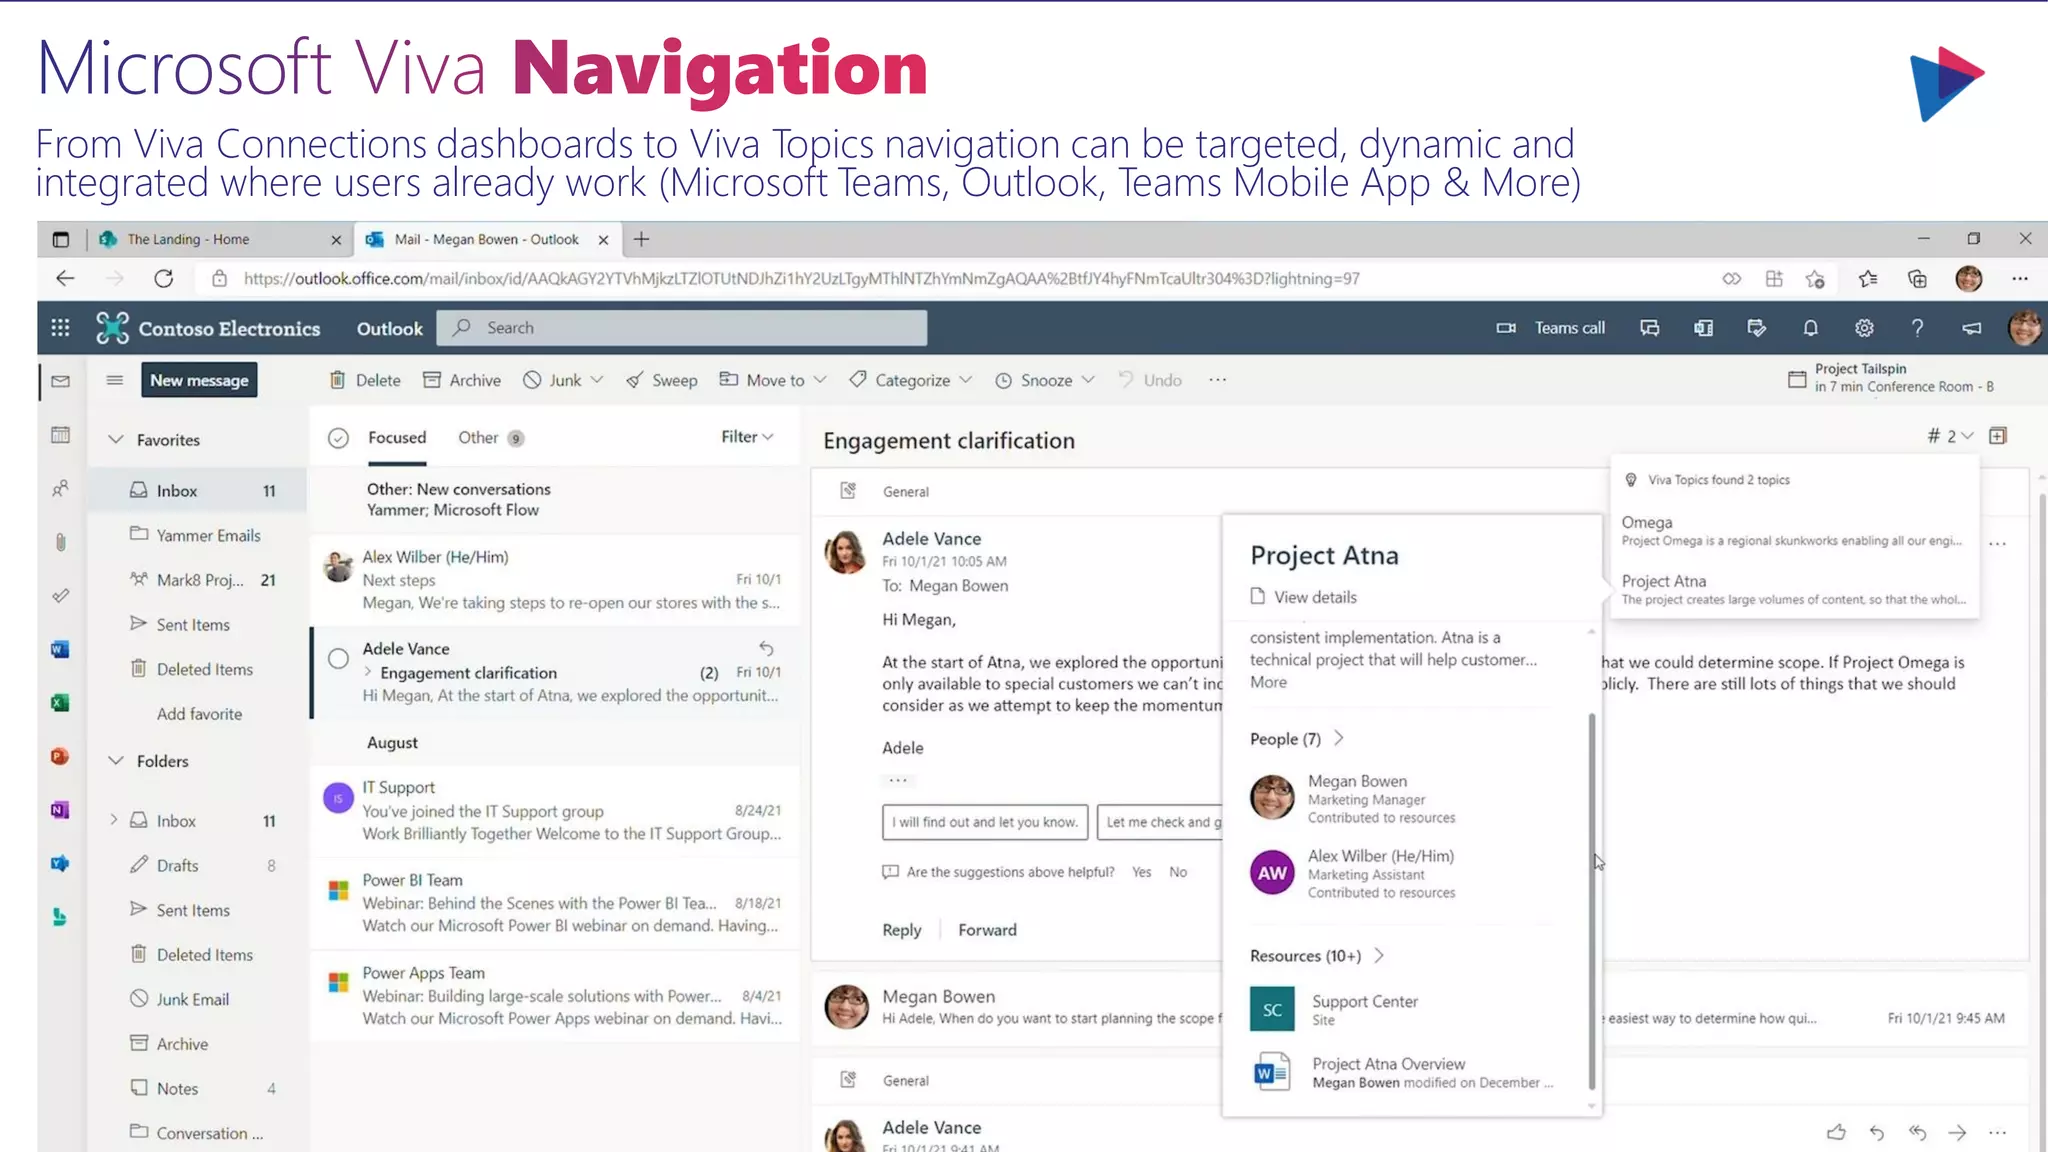Open the topics count # 2 dropdown
This screenshot has width=2048, height=1152.
pos(1950,436)
